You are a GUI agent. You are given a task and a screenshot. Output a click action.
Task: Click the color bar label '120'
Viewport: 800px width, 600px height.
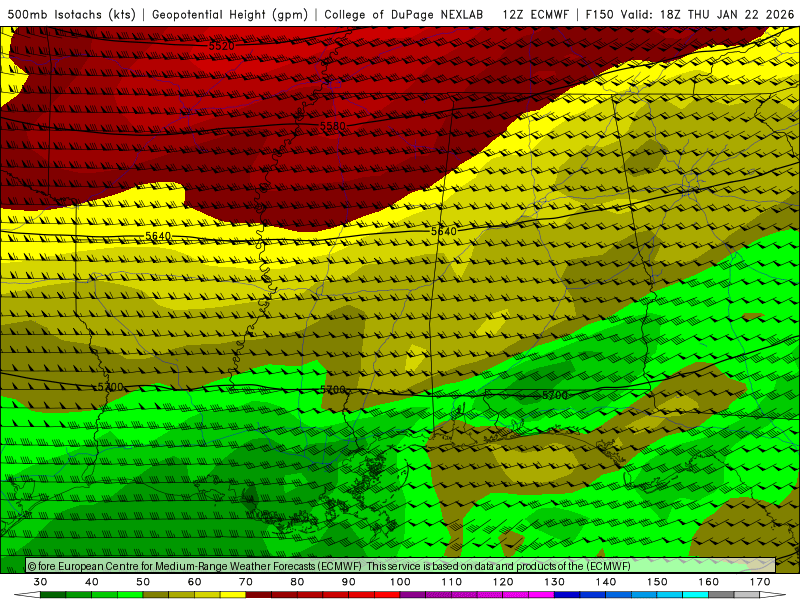[503, 582]
